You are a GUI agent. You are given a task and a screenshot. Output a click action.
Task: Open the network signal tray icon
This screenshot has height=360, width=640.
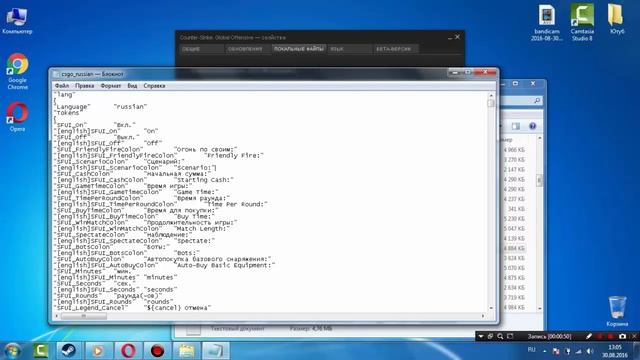point(578,351)
